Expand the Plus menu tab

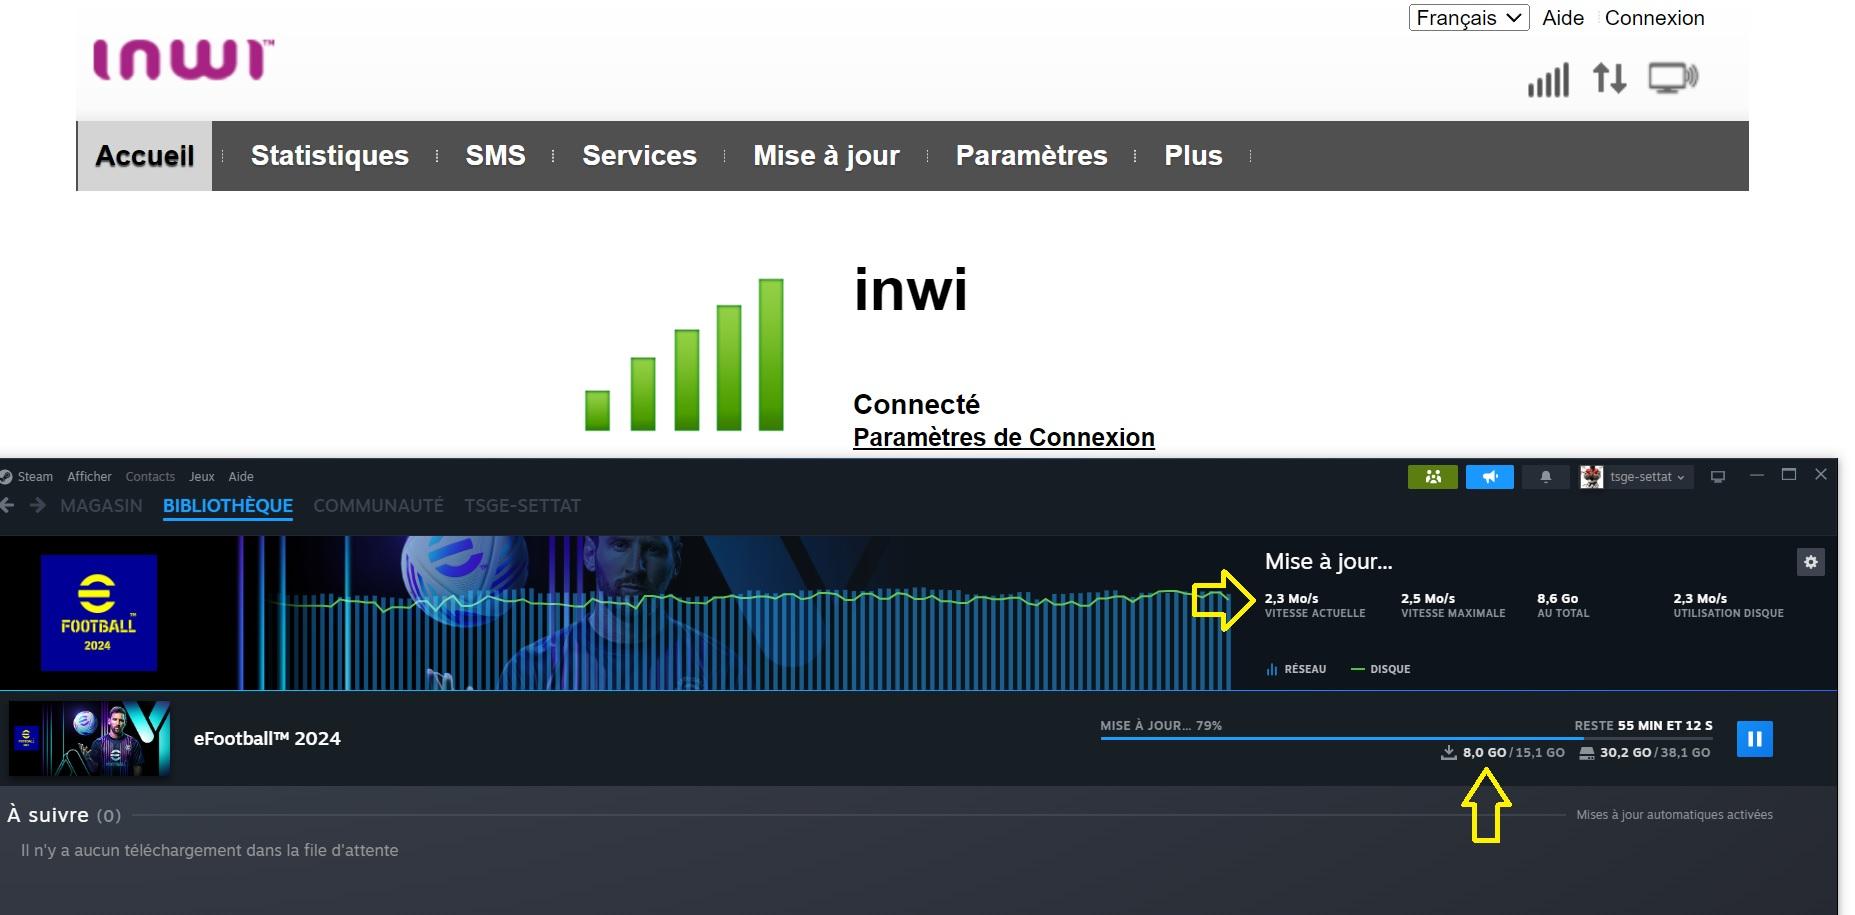1193,156
